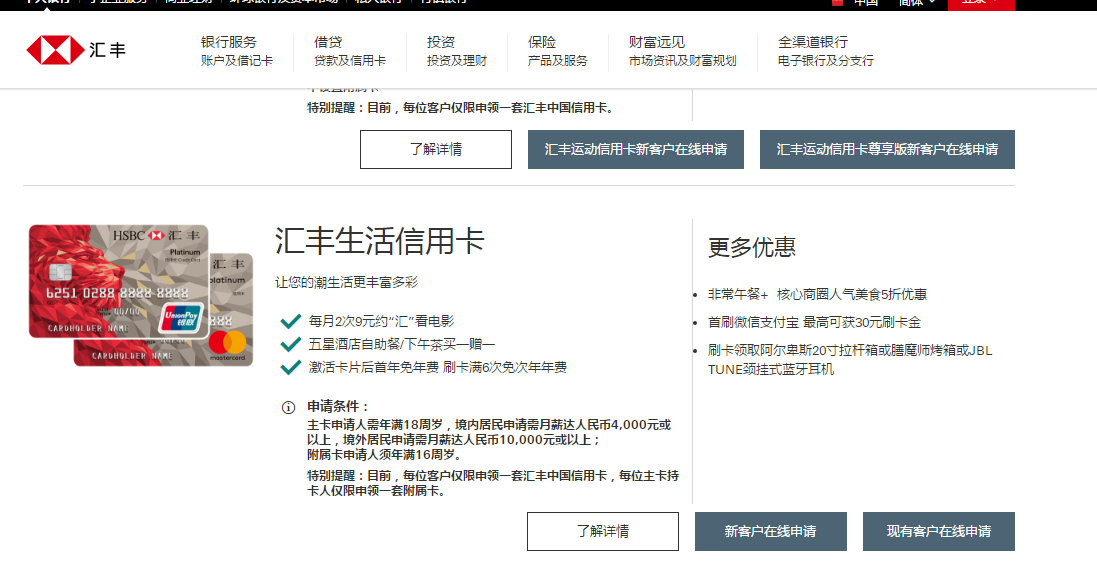
Task: Click 非常午餐+ 核心商圈人气美食5折优惠
Action: [817, 294]
